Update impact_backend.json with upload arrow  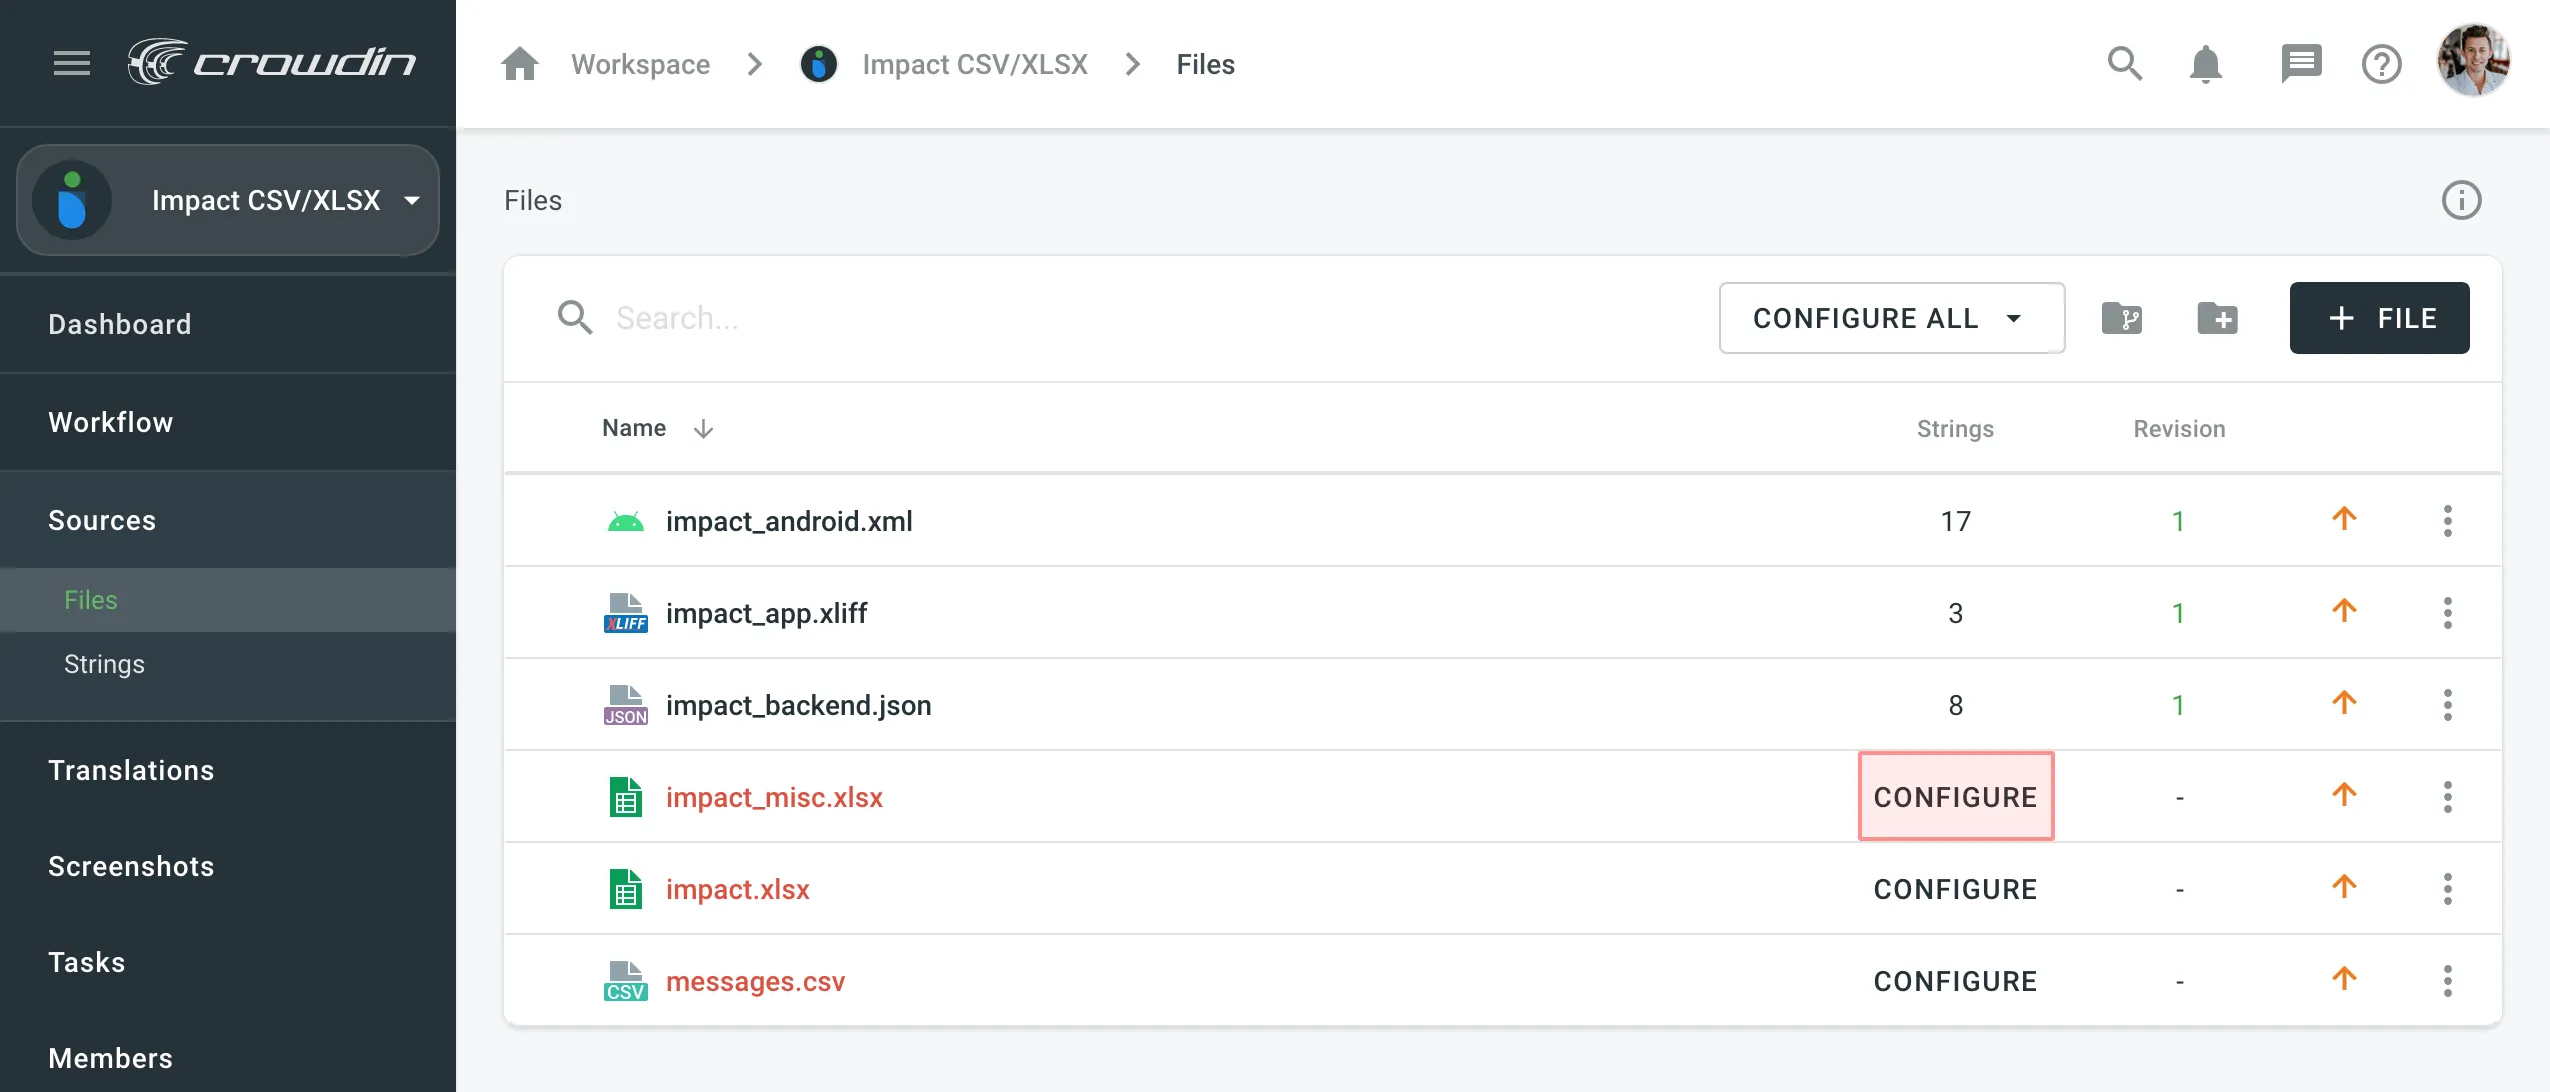[2345, 703]
